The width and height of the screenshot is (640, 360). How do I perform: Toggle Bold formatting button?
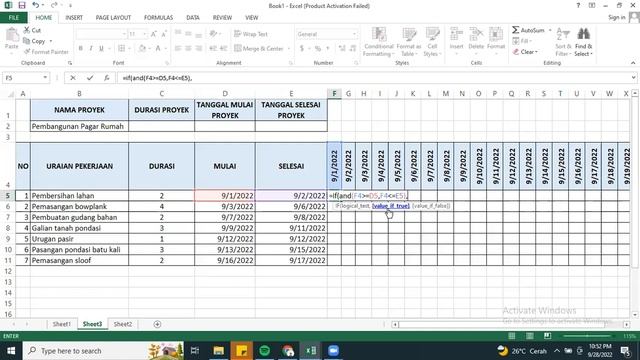pyautogui.click(x=80, y=48)
